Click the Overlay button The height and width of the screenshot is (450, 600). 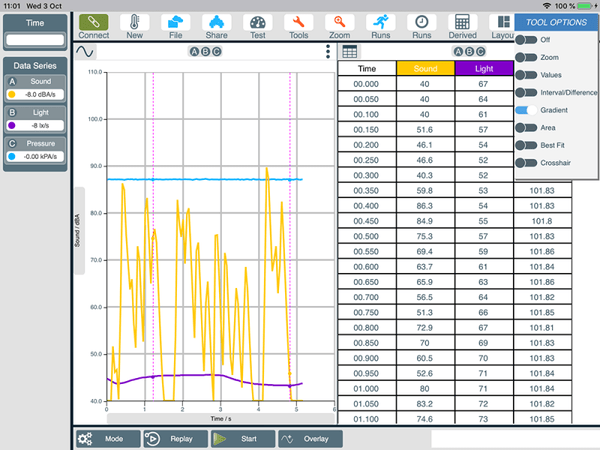click(x=310, y=438)
